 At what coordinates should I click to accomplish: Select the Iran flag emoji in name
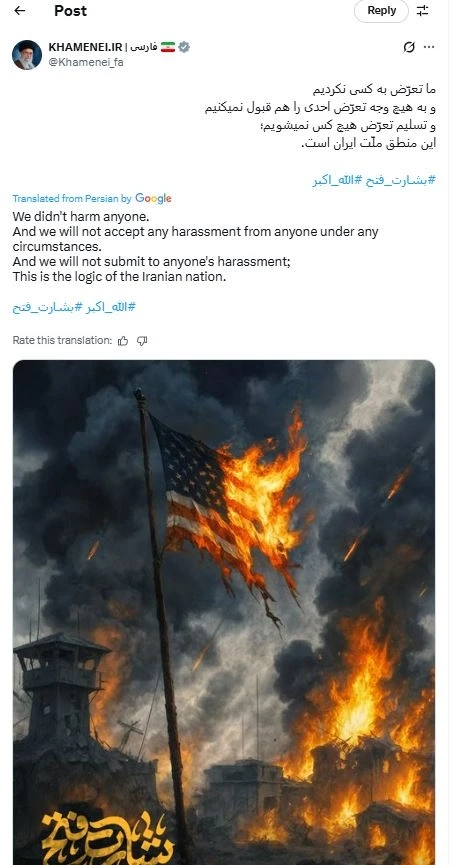[x=168, y=47]
